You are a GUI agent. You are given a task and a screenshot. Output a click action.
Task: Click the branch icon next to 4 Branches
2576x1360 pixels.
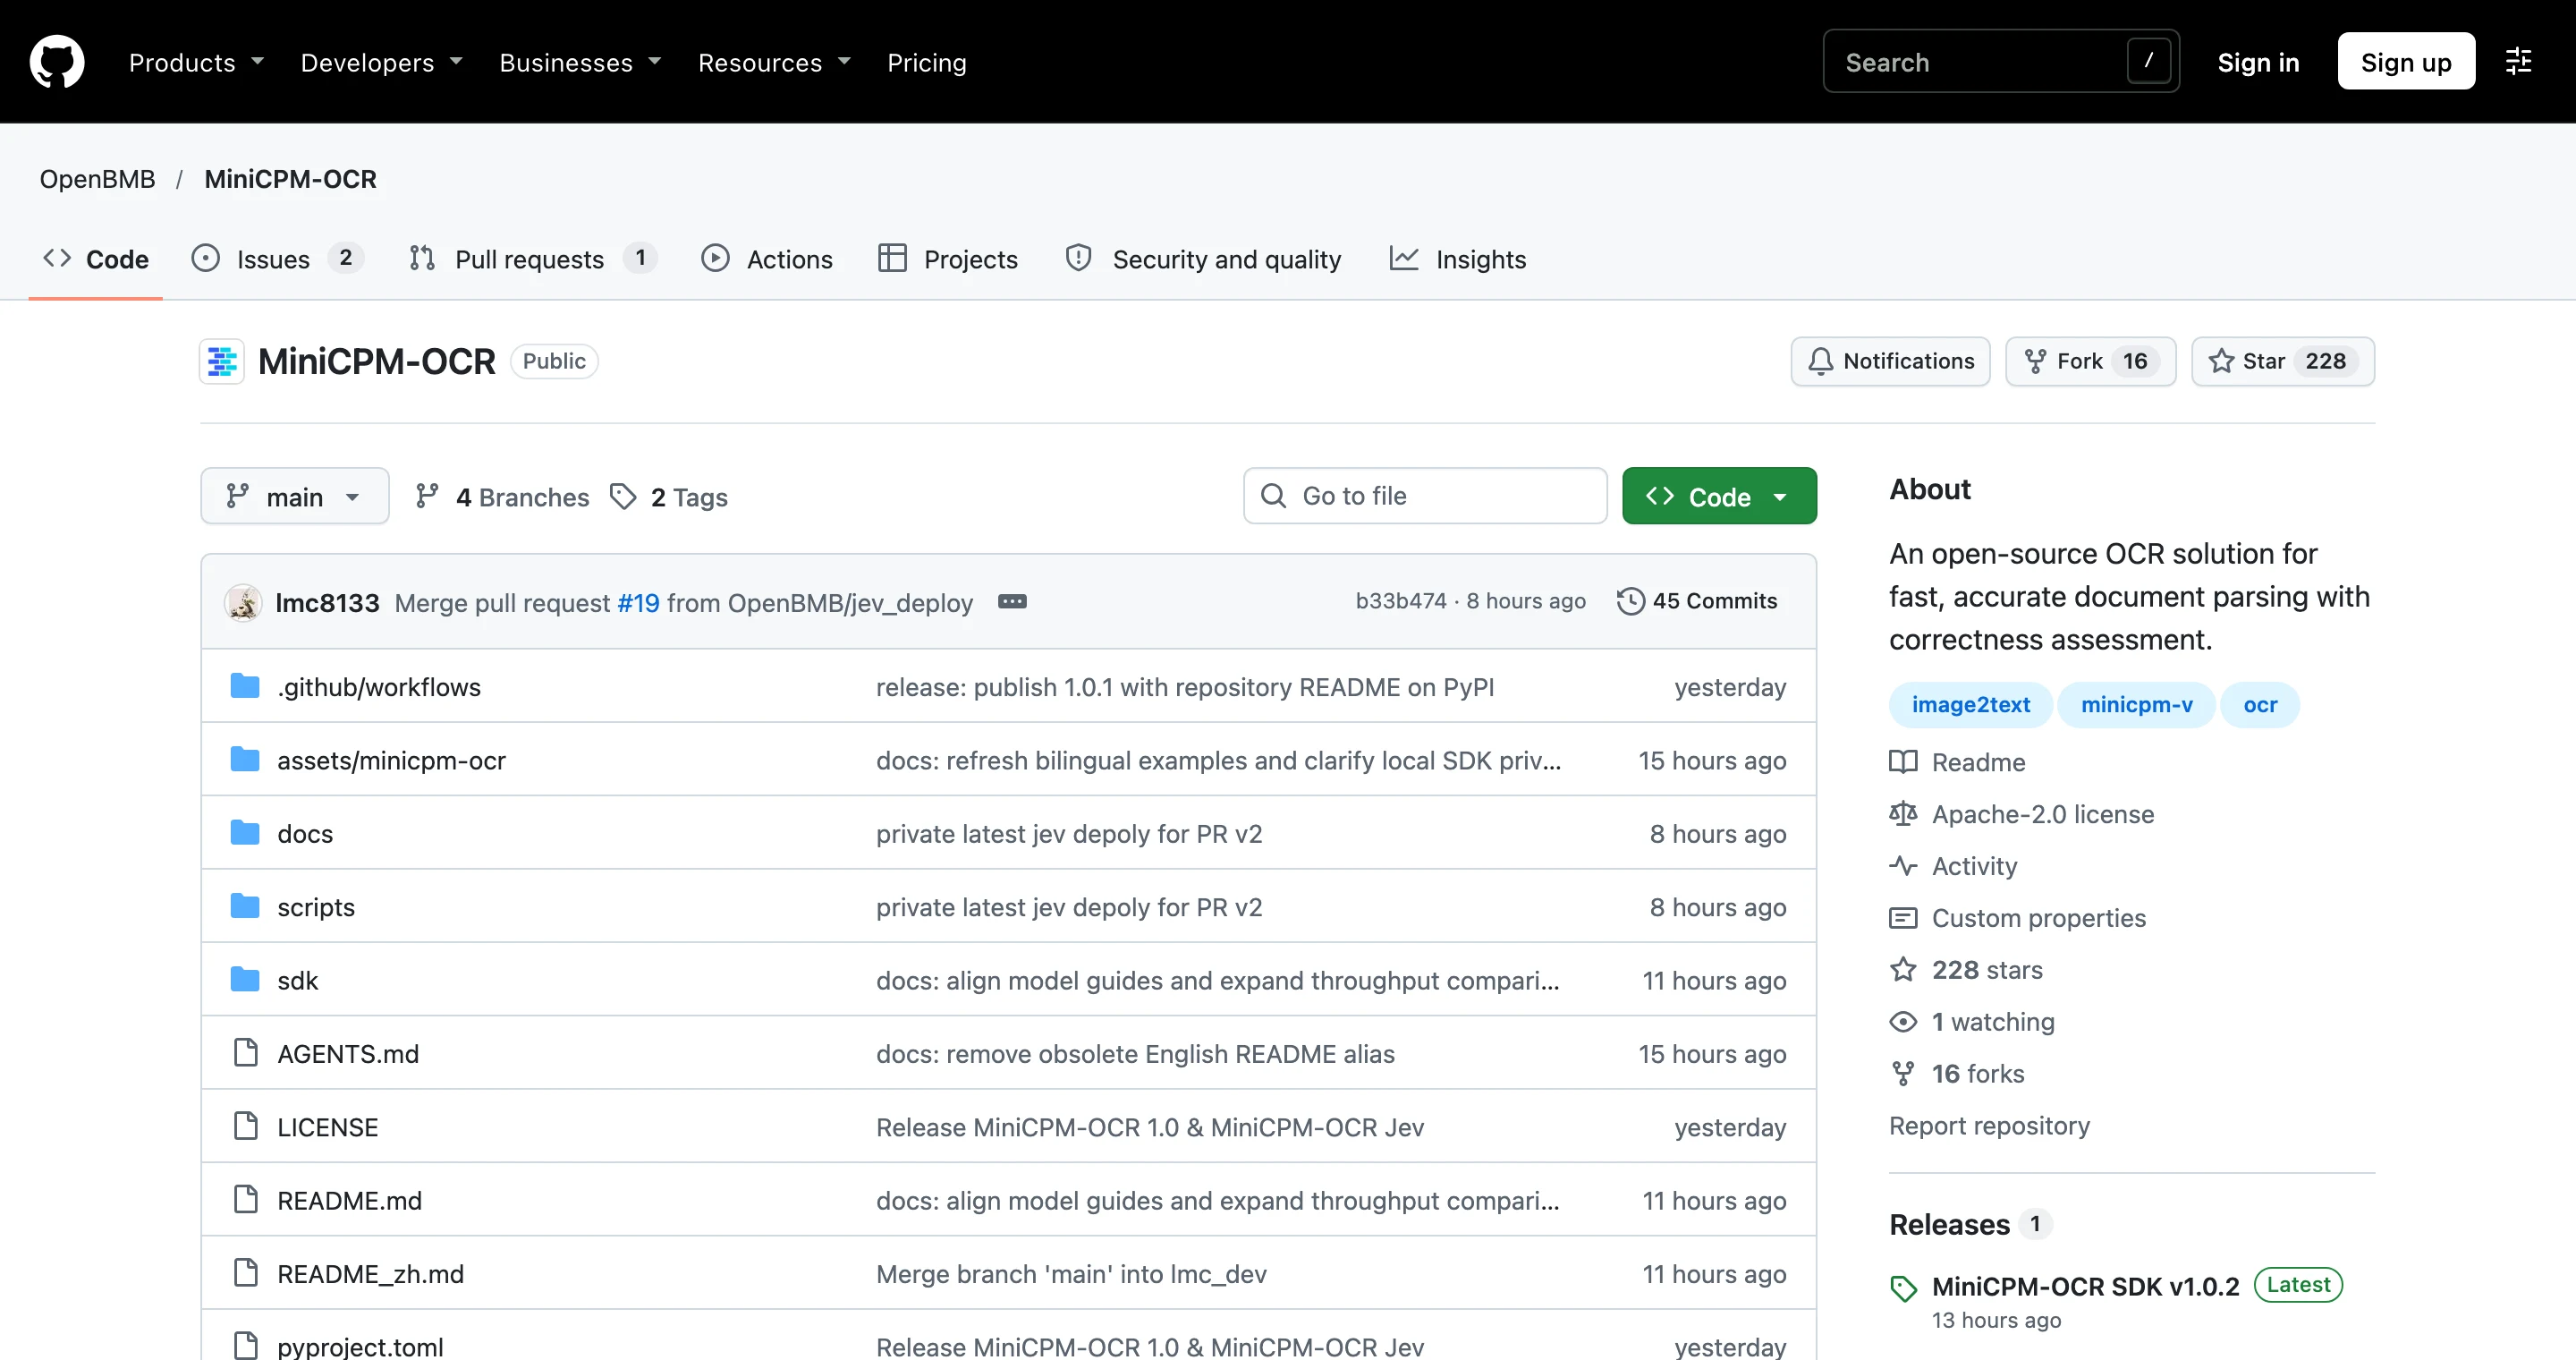[x=427, y=497]
